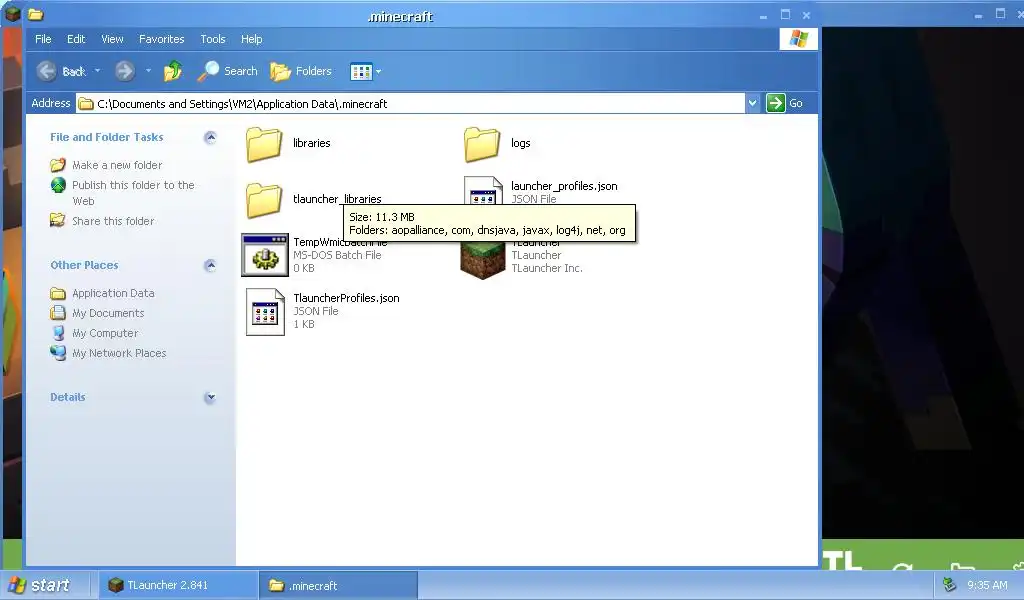Select the logs folder icon
The image size is (1024, 600).
point(482,144)
